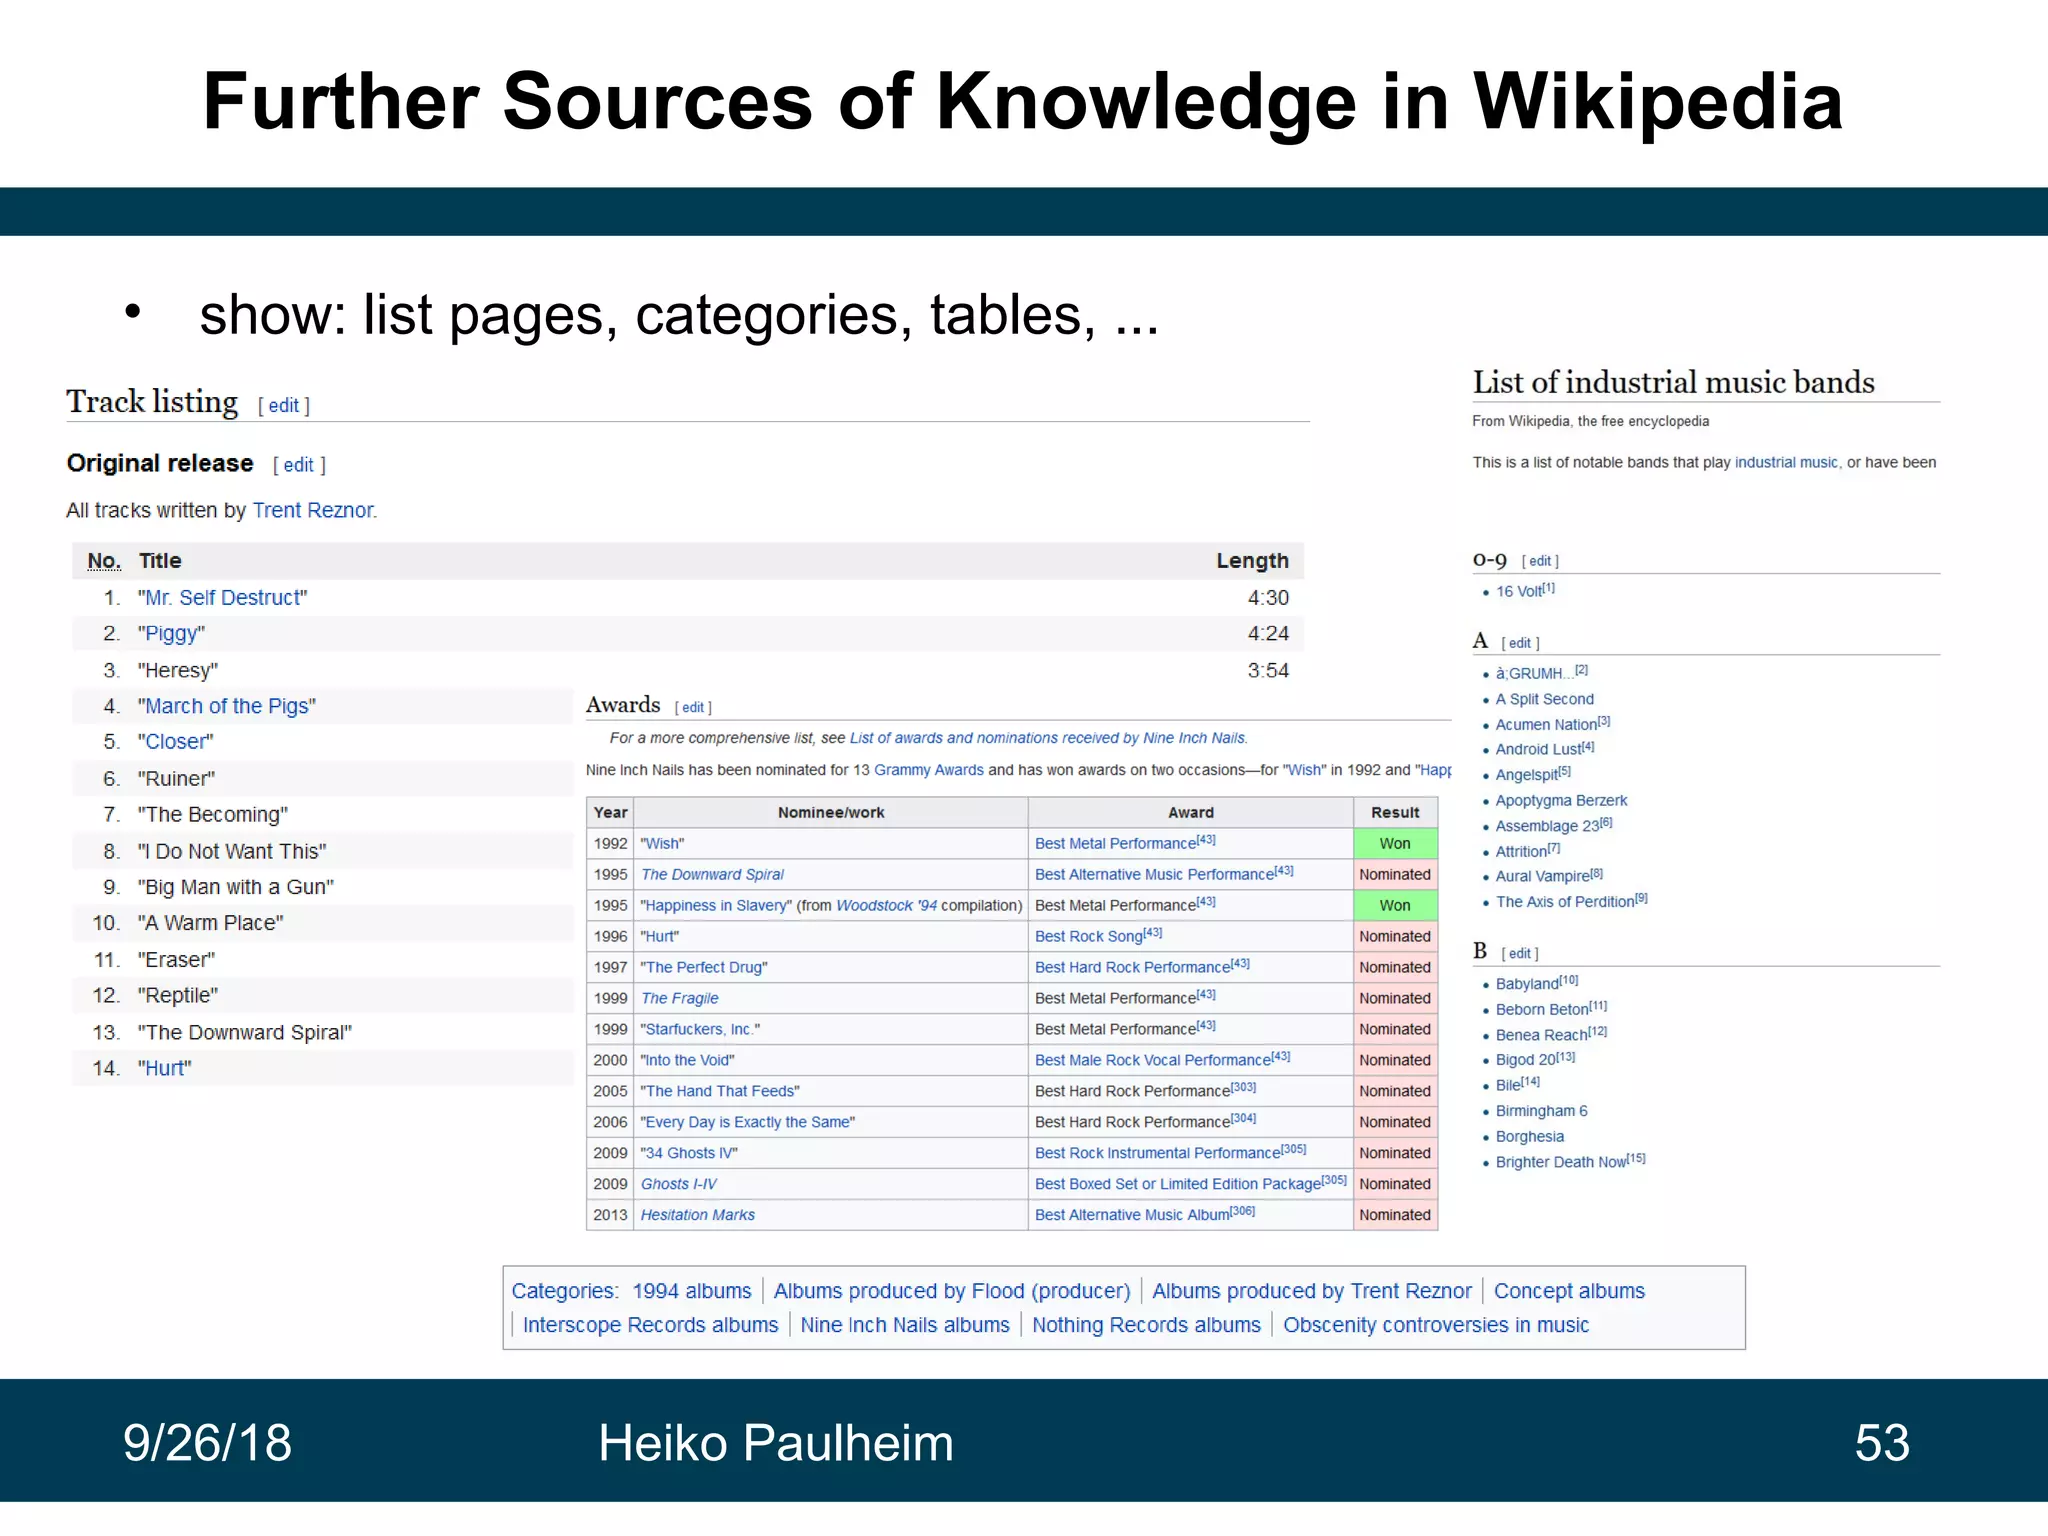
Task: Open the Apoptygma Berzerk band link
Action: pyautogui.click(x=1561, y=801)
